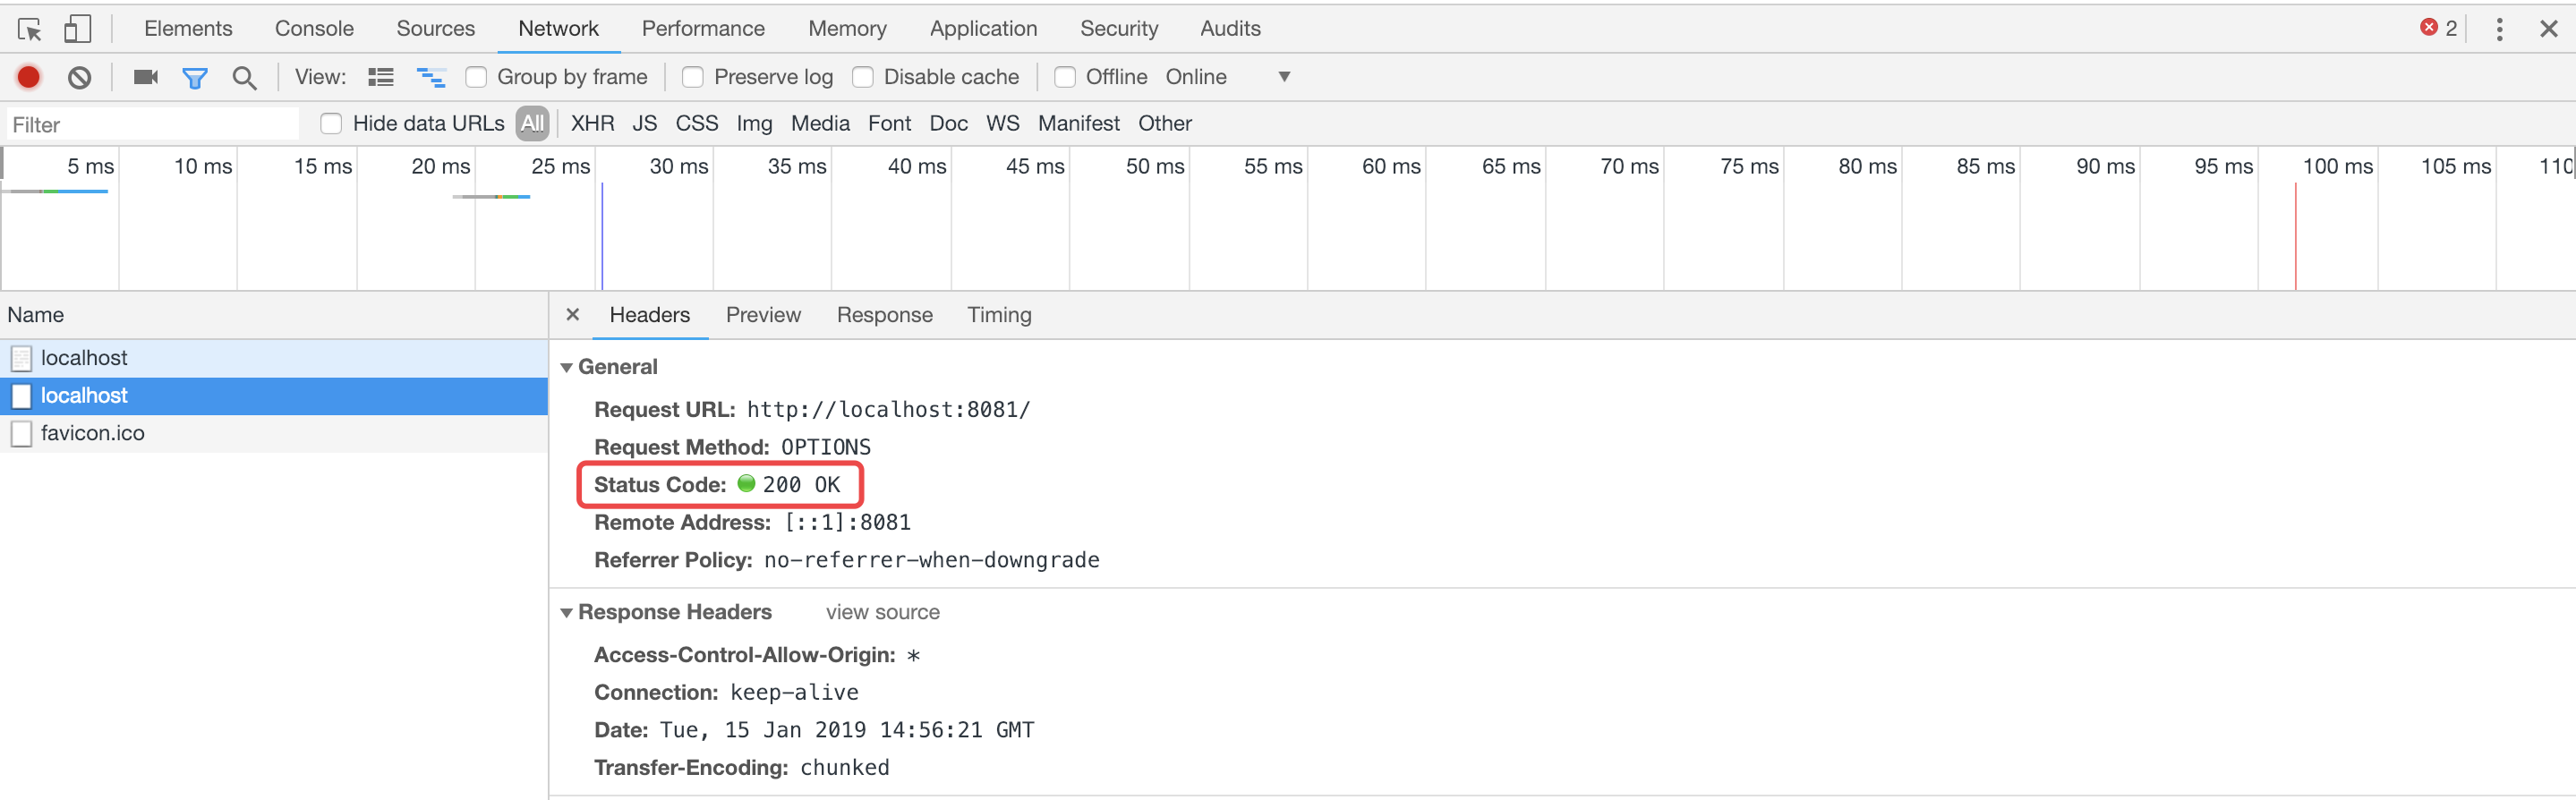Click the Request URL value http://localhost:8081/
Viewport: 2576px width, 800px height.
pos(888,410)
